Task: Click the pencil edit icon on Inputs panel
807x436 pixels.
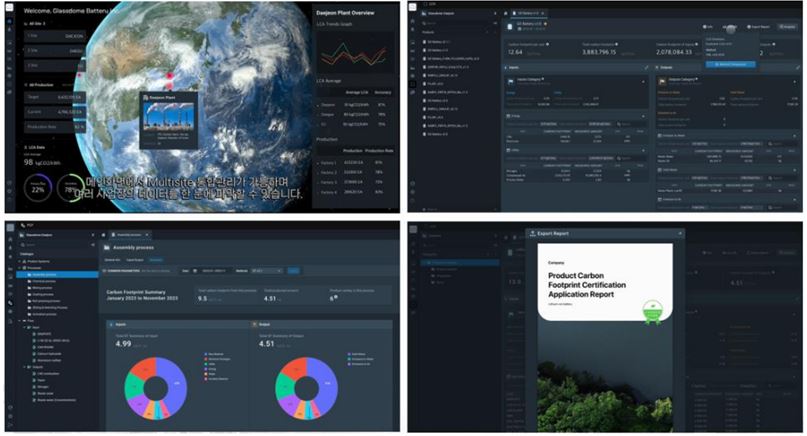Action: [646, 68]
